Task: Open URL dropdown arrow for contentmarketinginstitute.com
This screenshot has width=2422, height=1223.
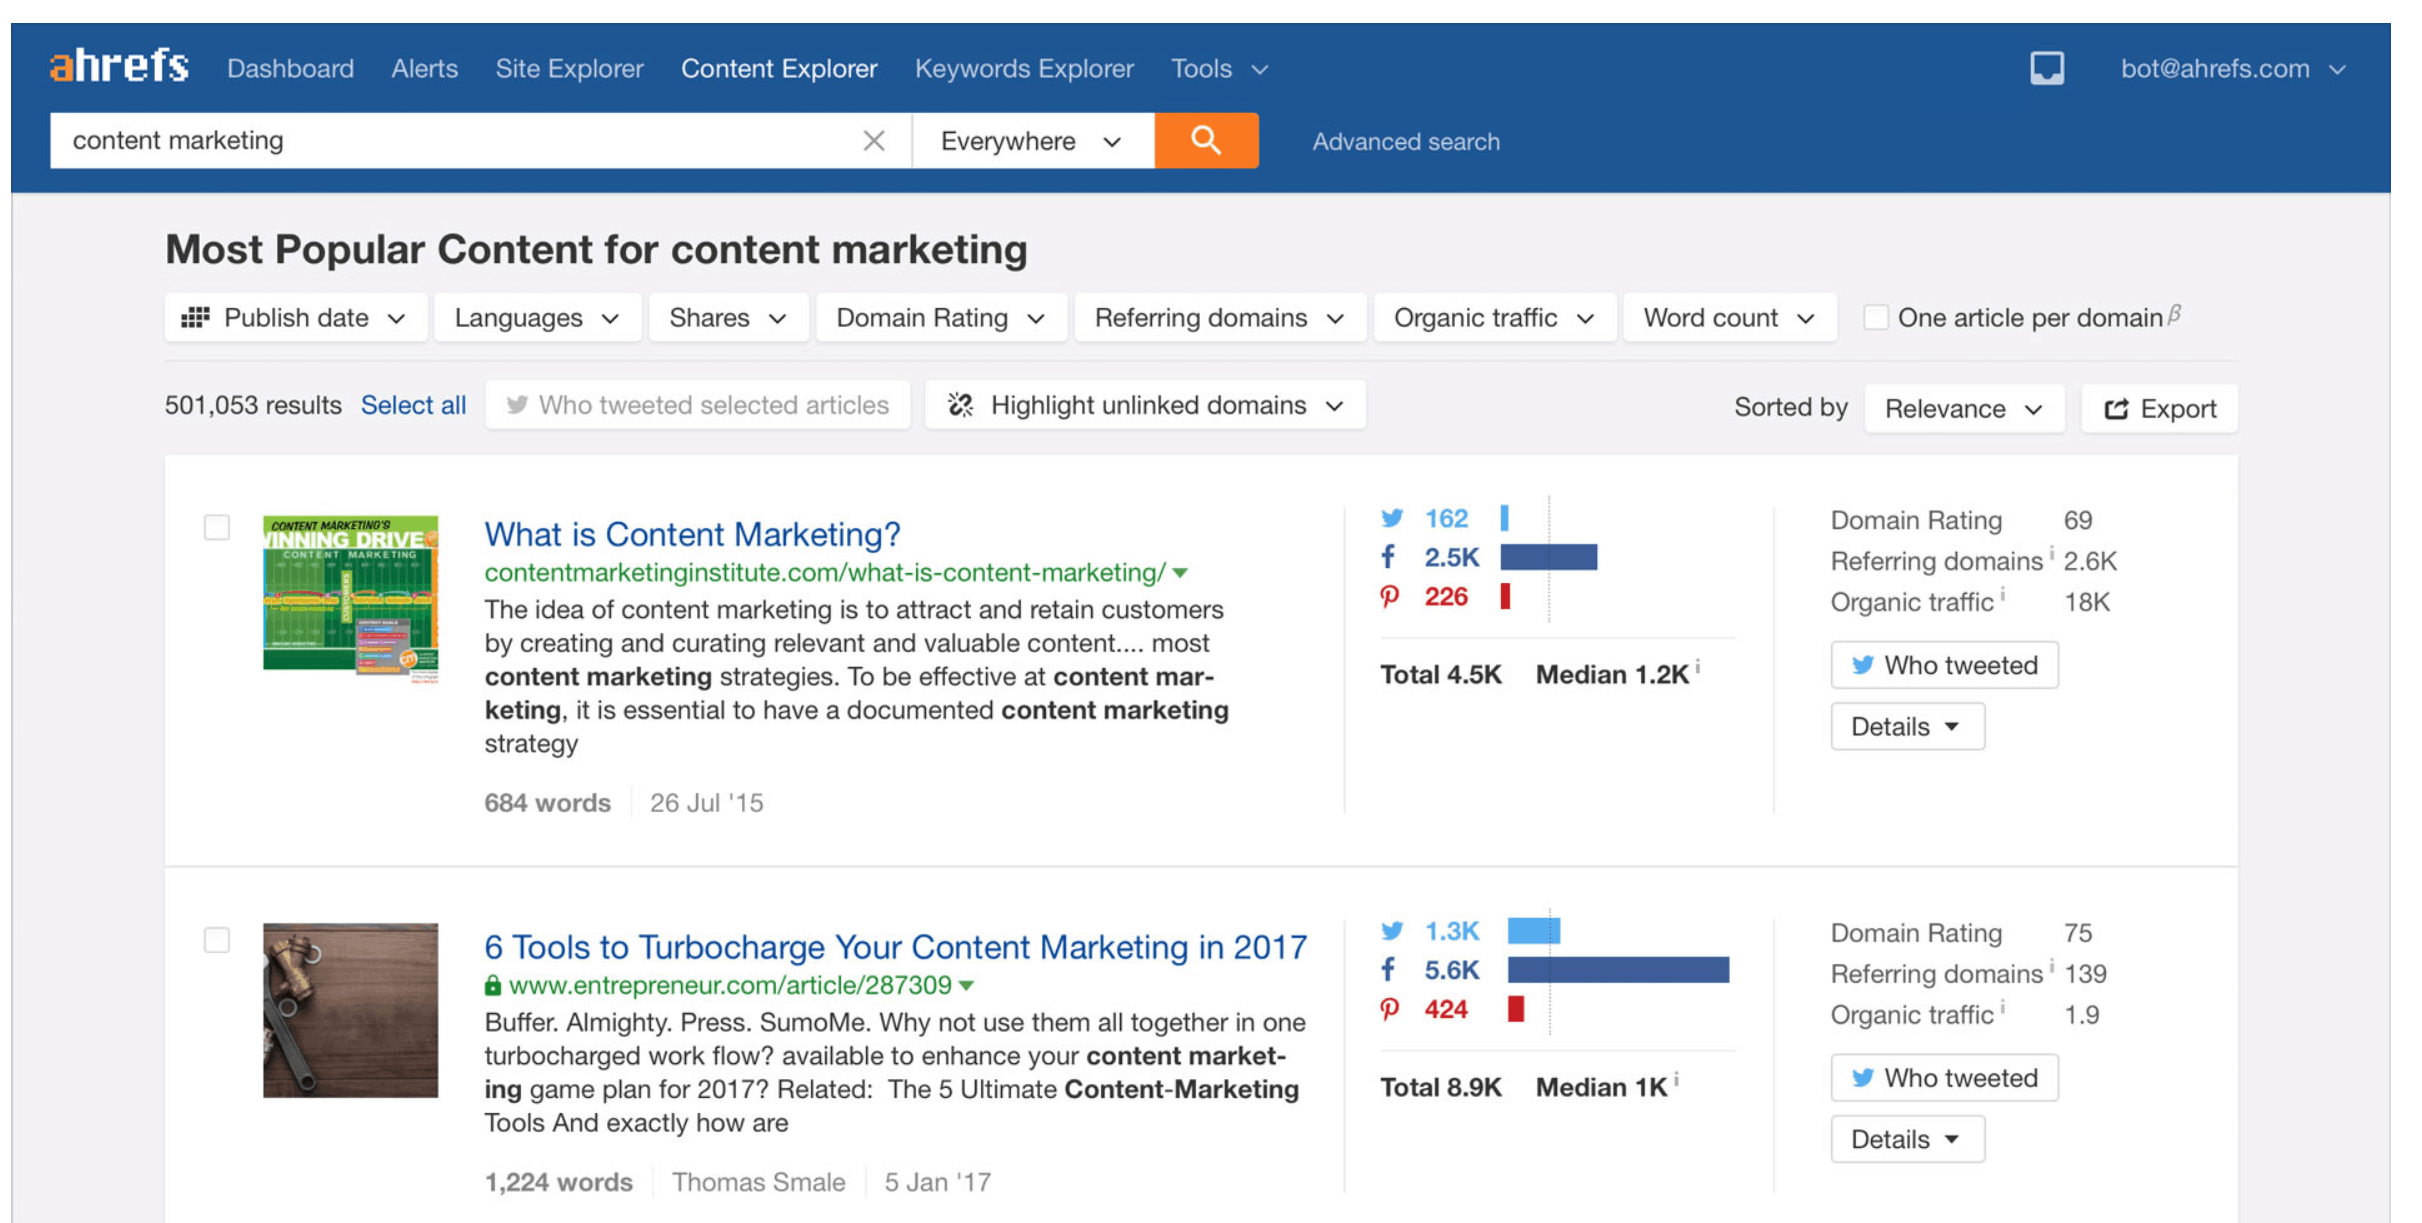Action: click(1181, 573)
